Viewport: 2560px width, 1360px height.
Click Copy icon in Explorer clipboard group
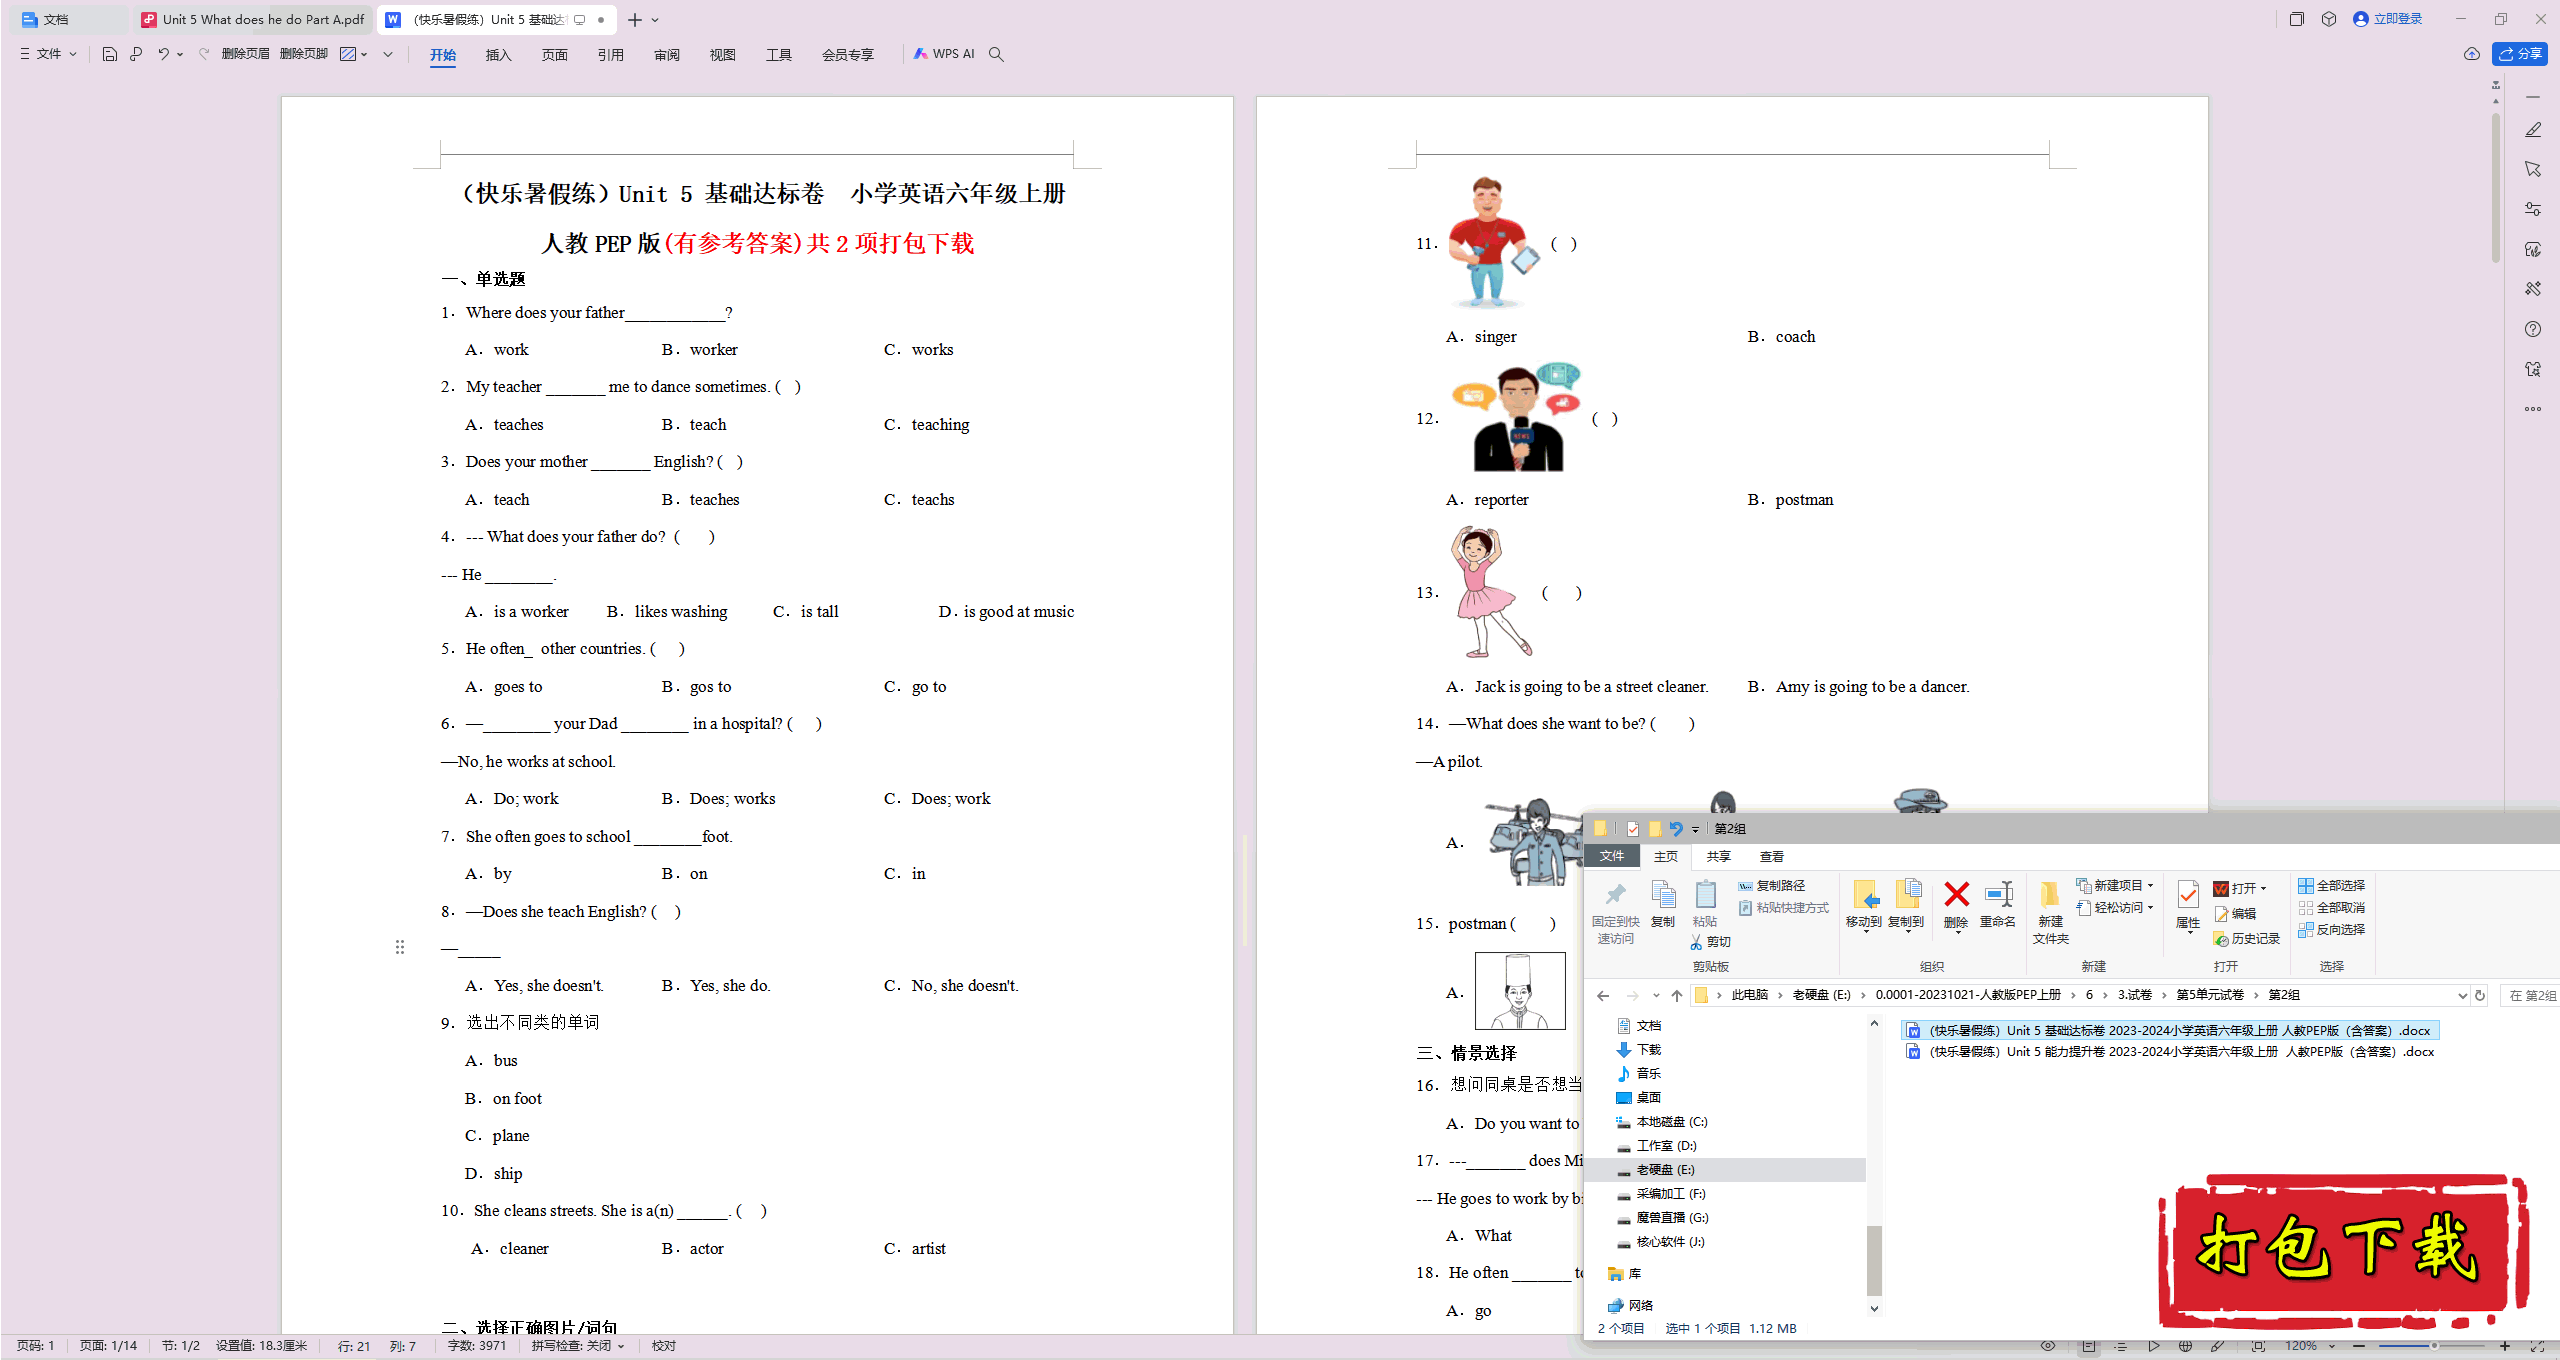[x=1663, y=904]
